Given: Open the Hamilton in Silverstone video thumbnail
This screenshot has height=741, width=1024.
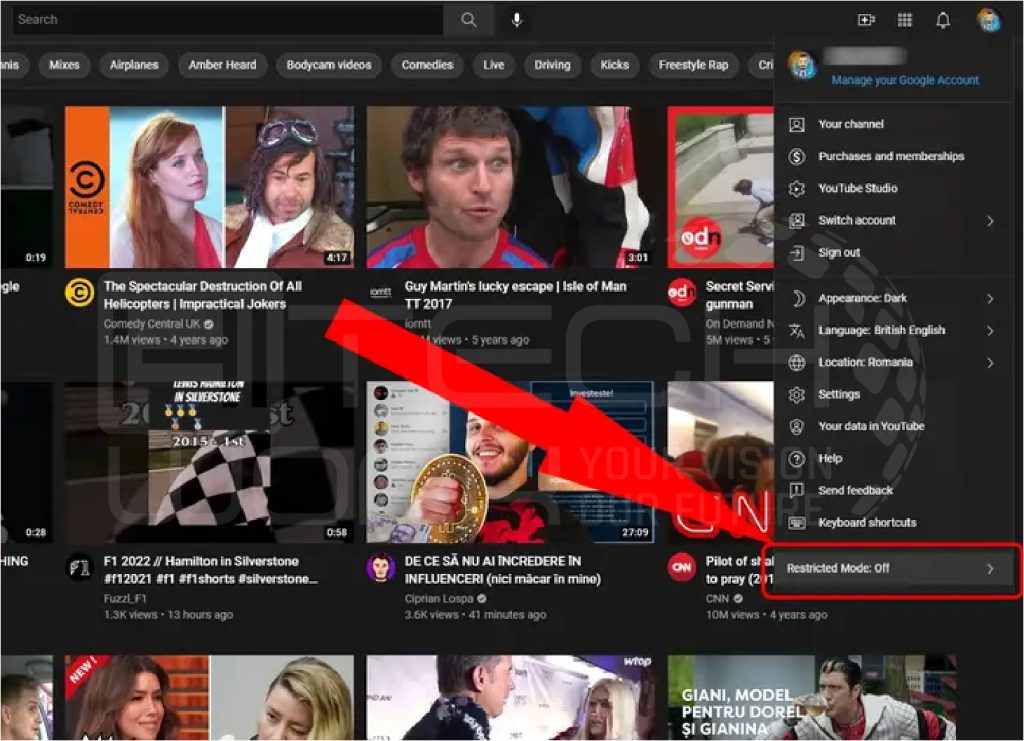Looking at the screenshot, I should pos(210,462).
